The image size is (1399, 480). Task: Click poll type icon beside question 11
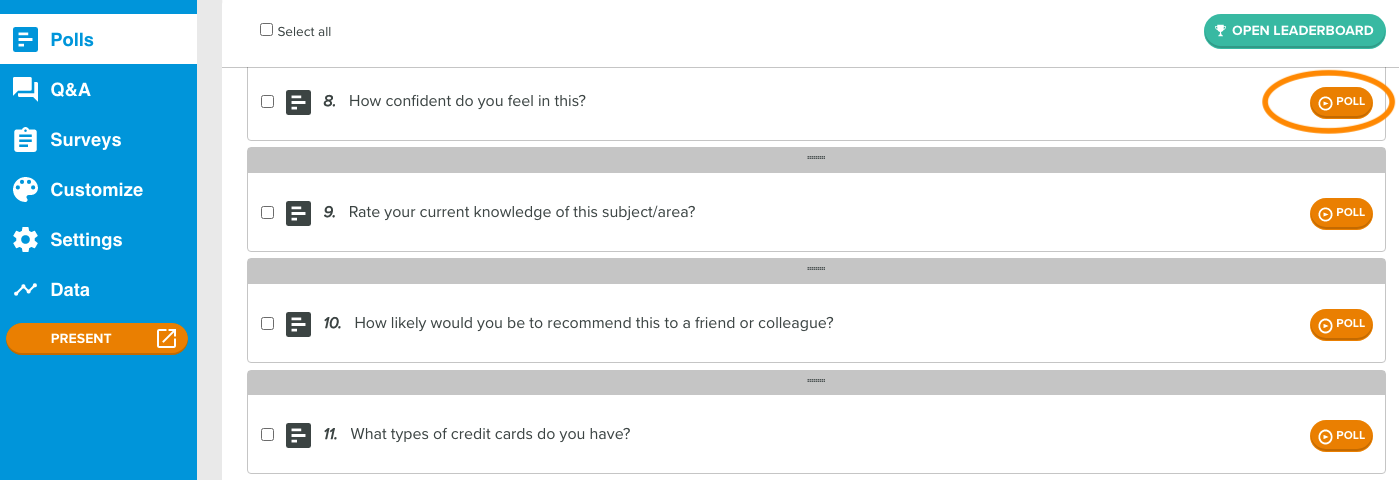(298, 435)
